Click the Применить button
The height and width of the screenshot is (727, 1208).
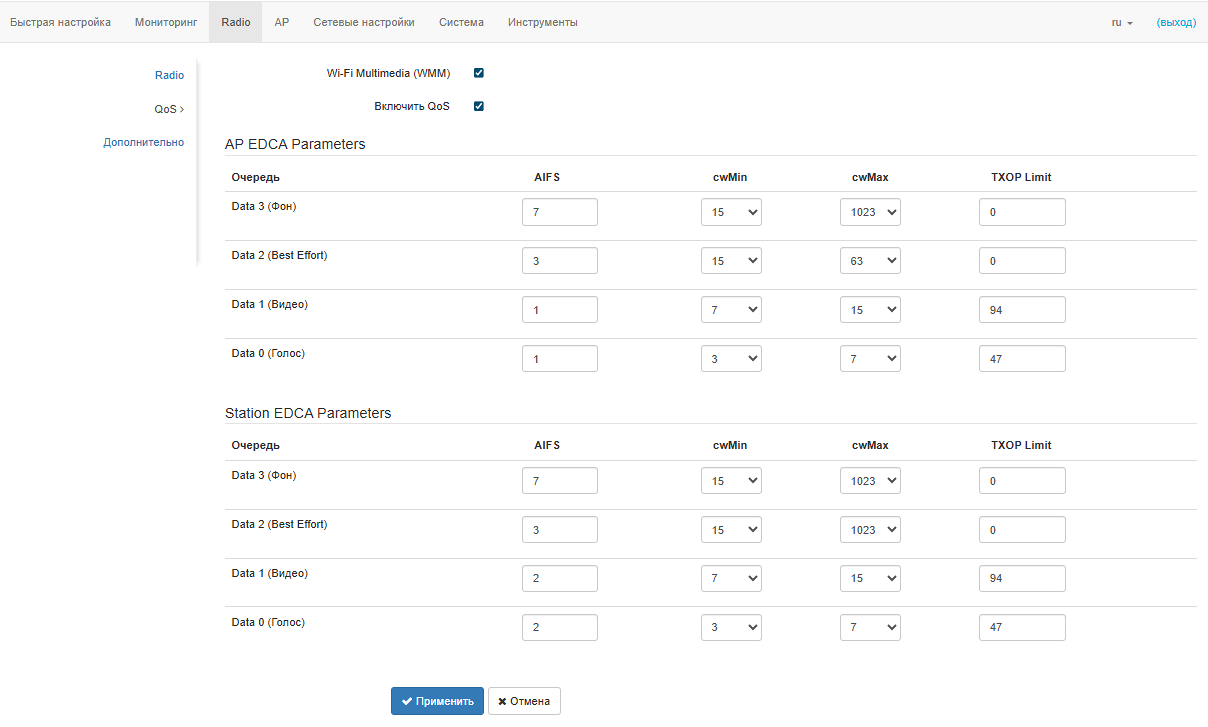tap(437, 701)
